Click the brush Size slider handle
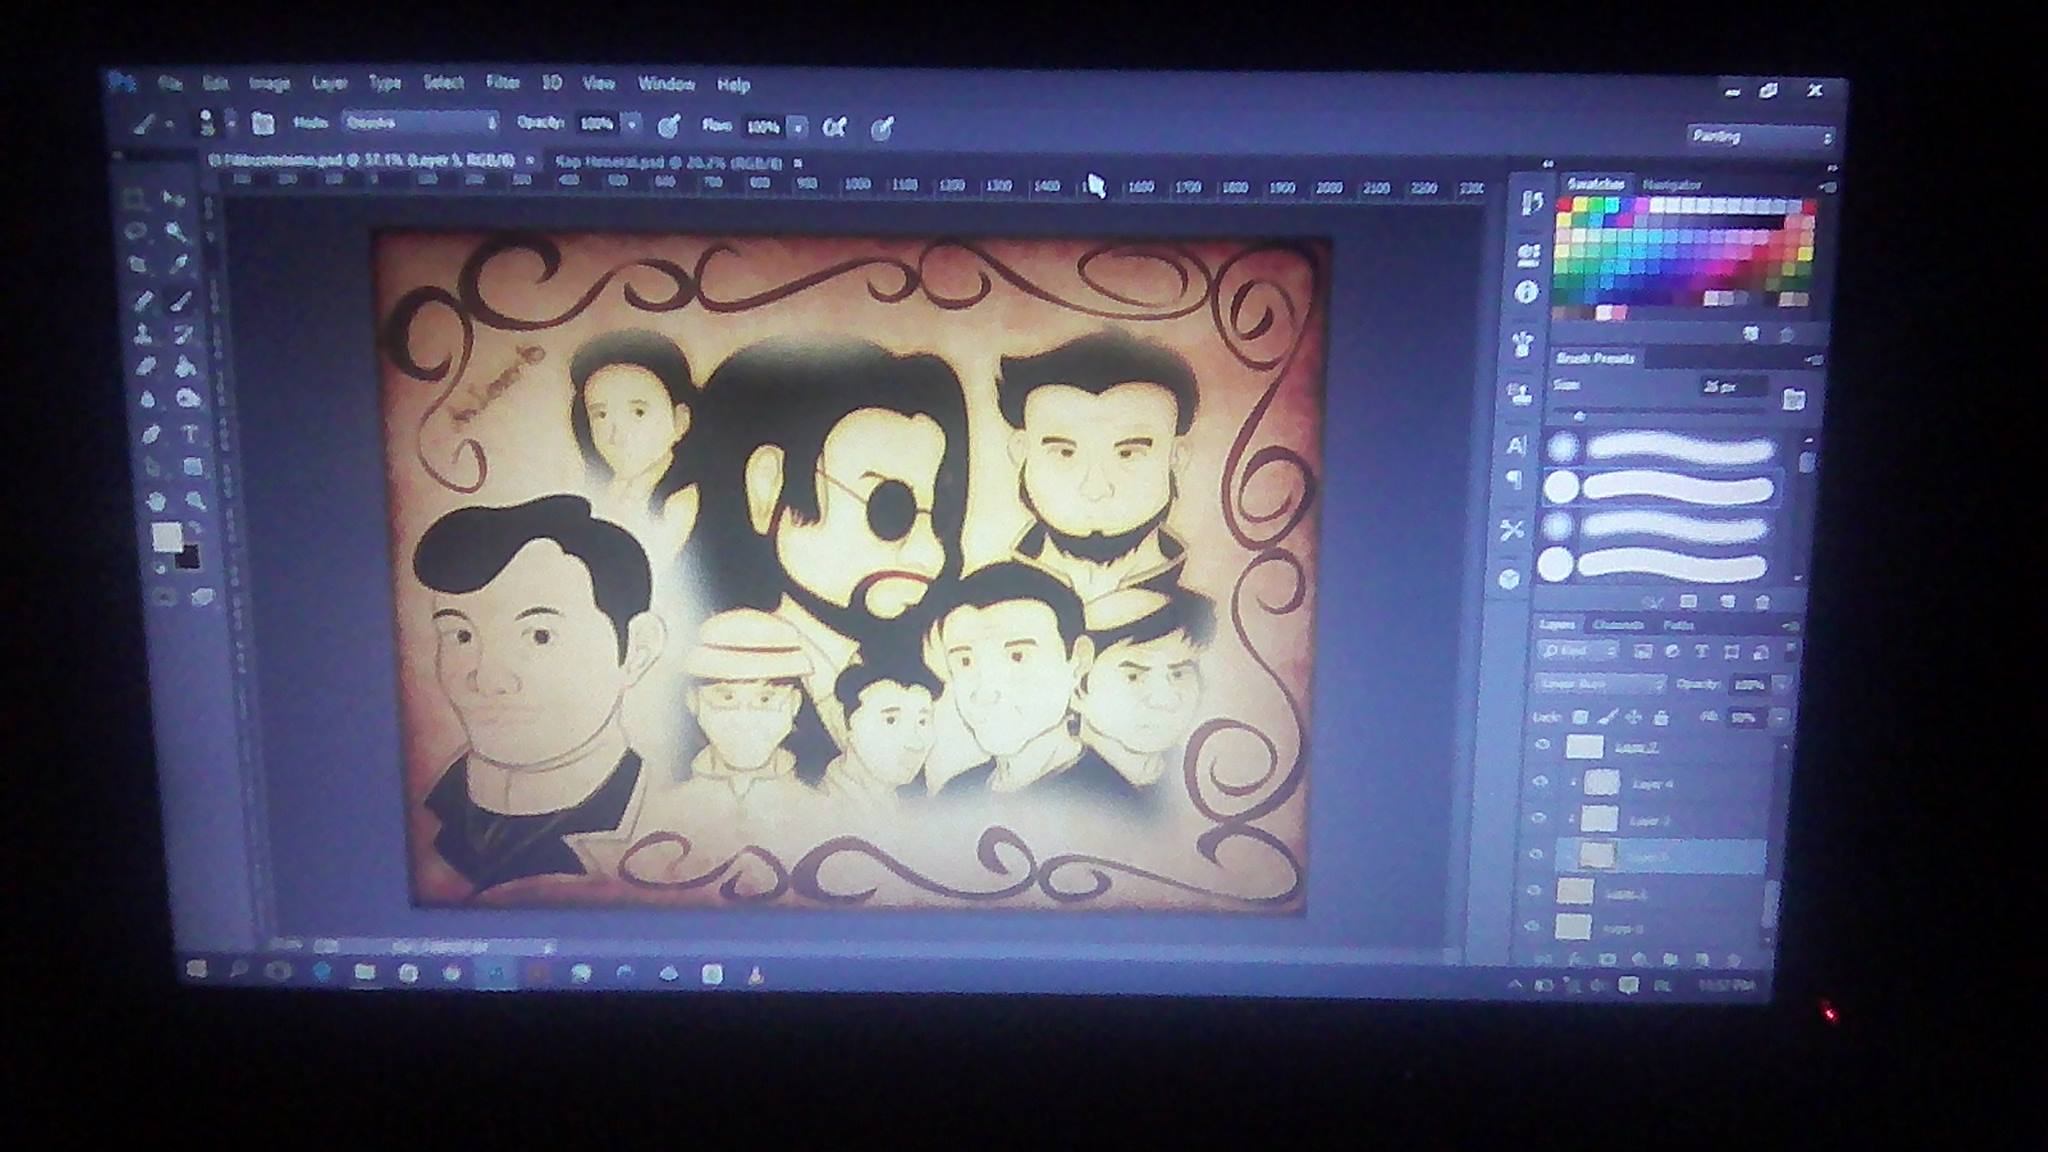 pos(1580,415)
